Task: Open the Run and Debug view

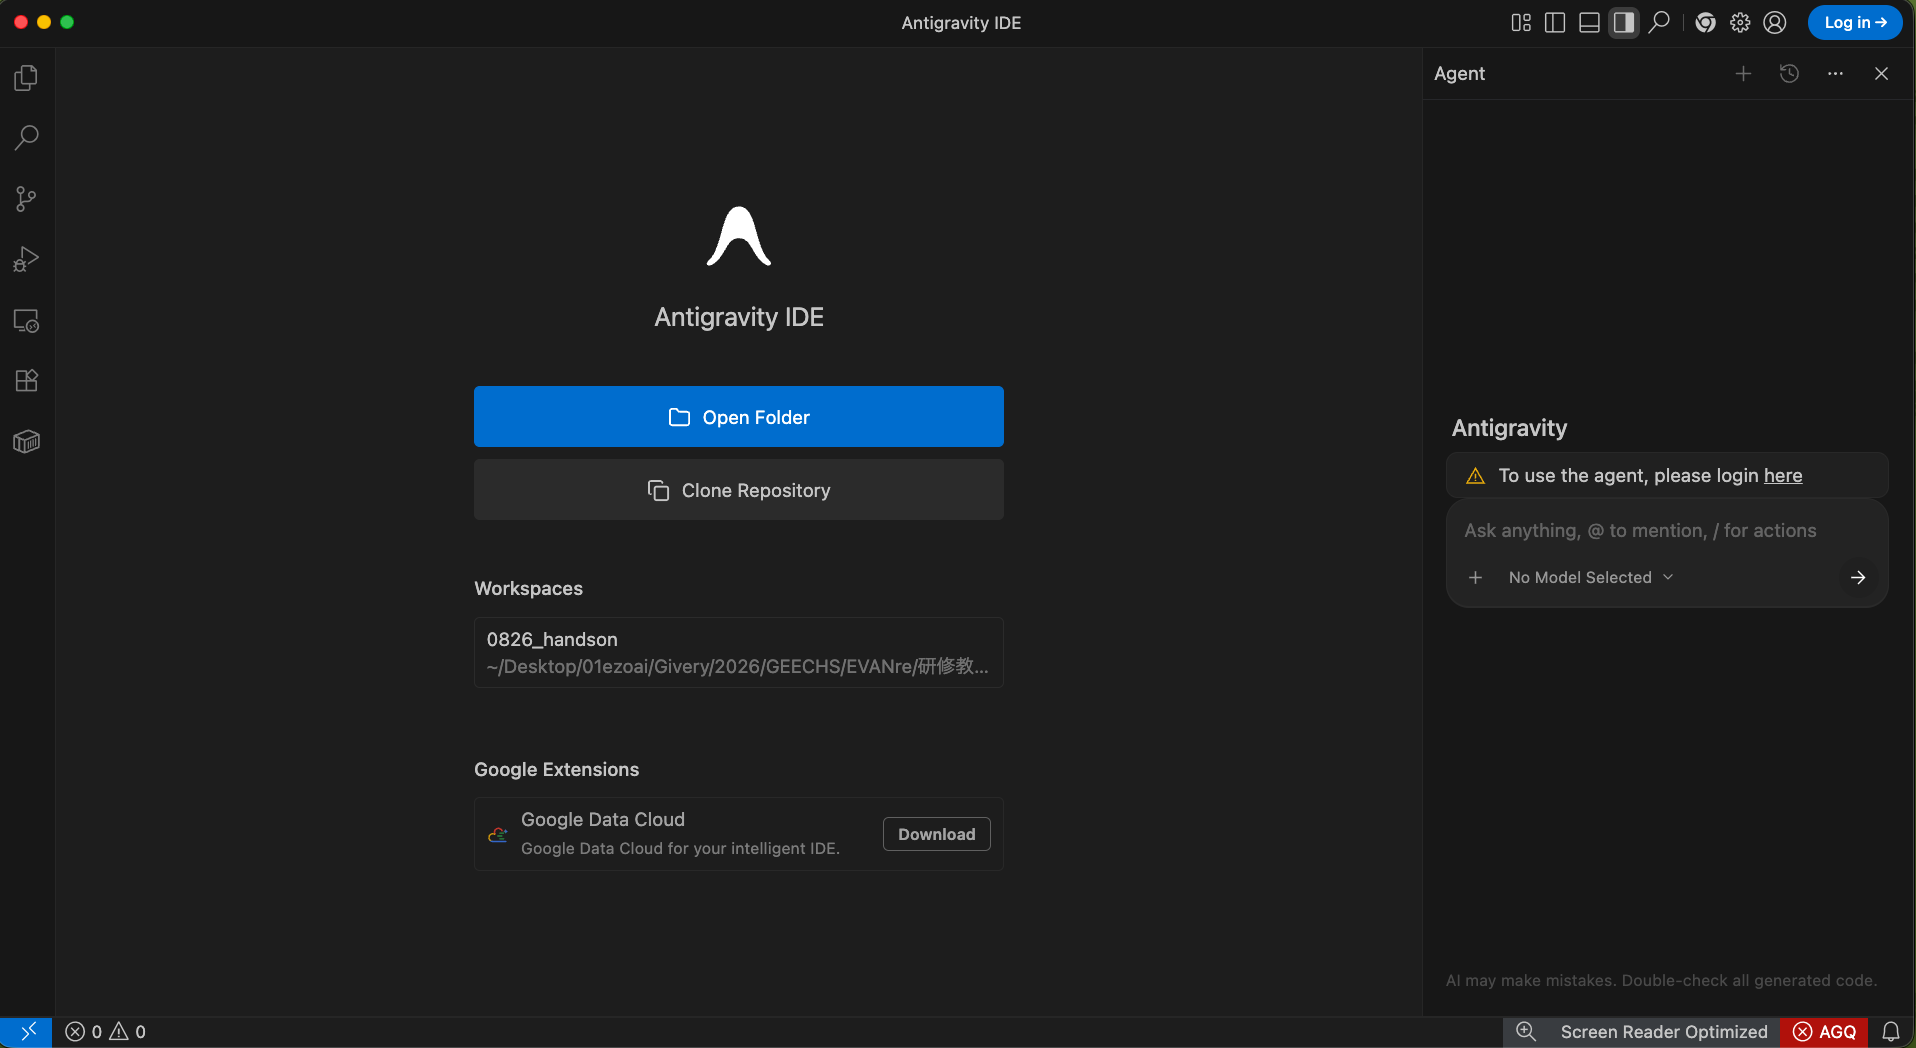Action: pyautogui.click(x=27, y=260)
